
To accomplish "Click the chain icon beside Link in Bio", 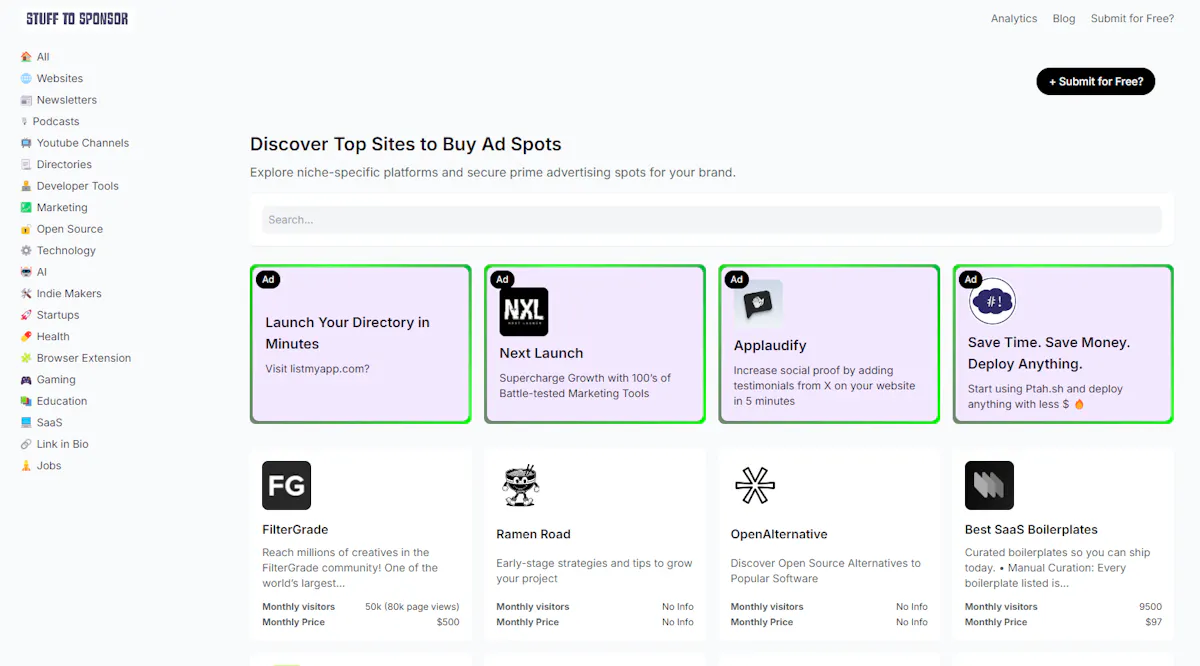I will [26, 444].
